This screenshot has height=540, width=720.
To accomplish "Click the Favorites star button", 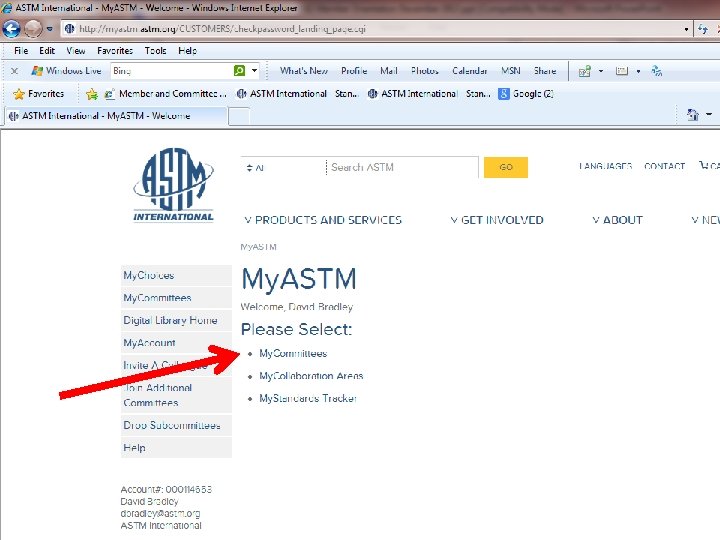I will (39, 94).
